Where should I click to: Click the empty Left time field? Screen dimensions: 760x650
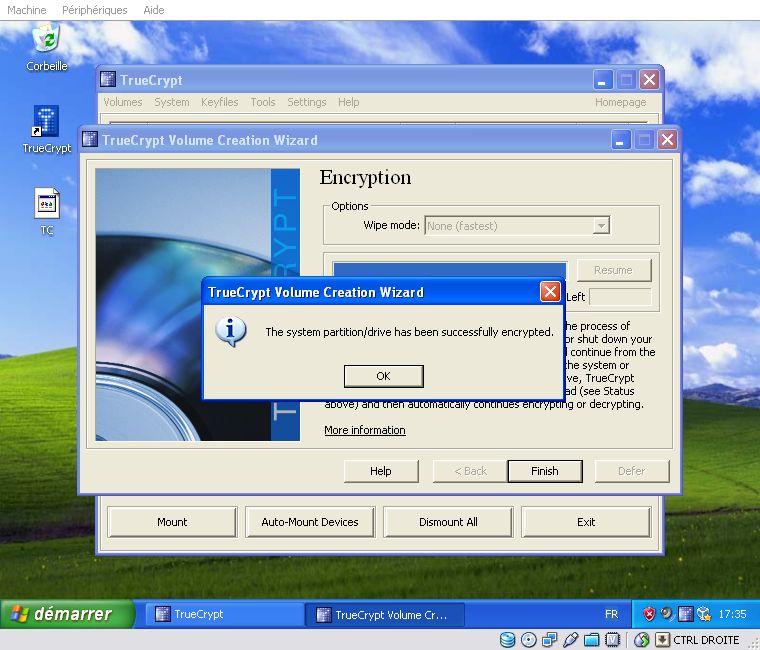[x=620, y=297]
